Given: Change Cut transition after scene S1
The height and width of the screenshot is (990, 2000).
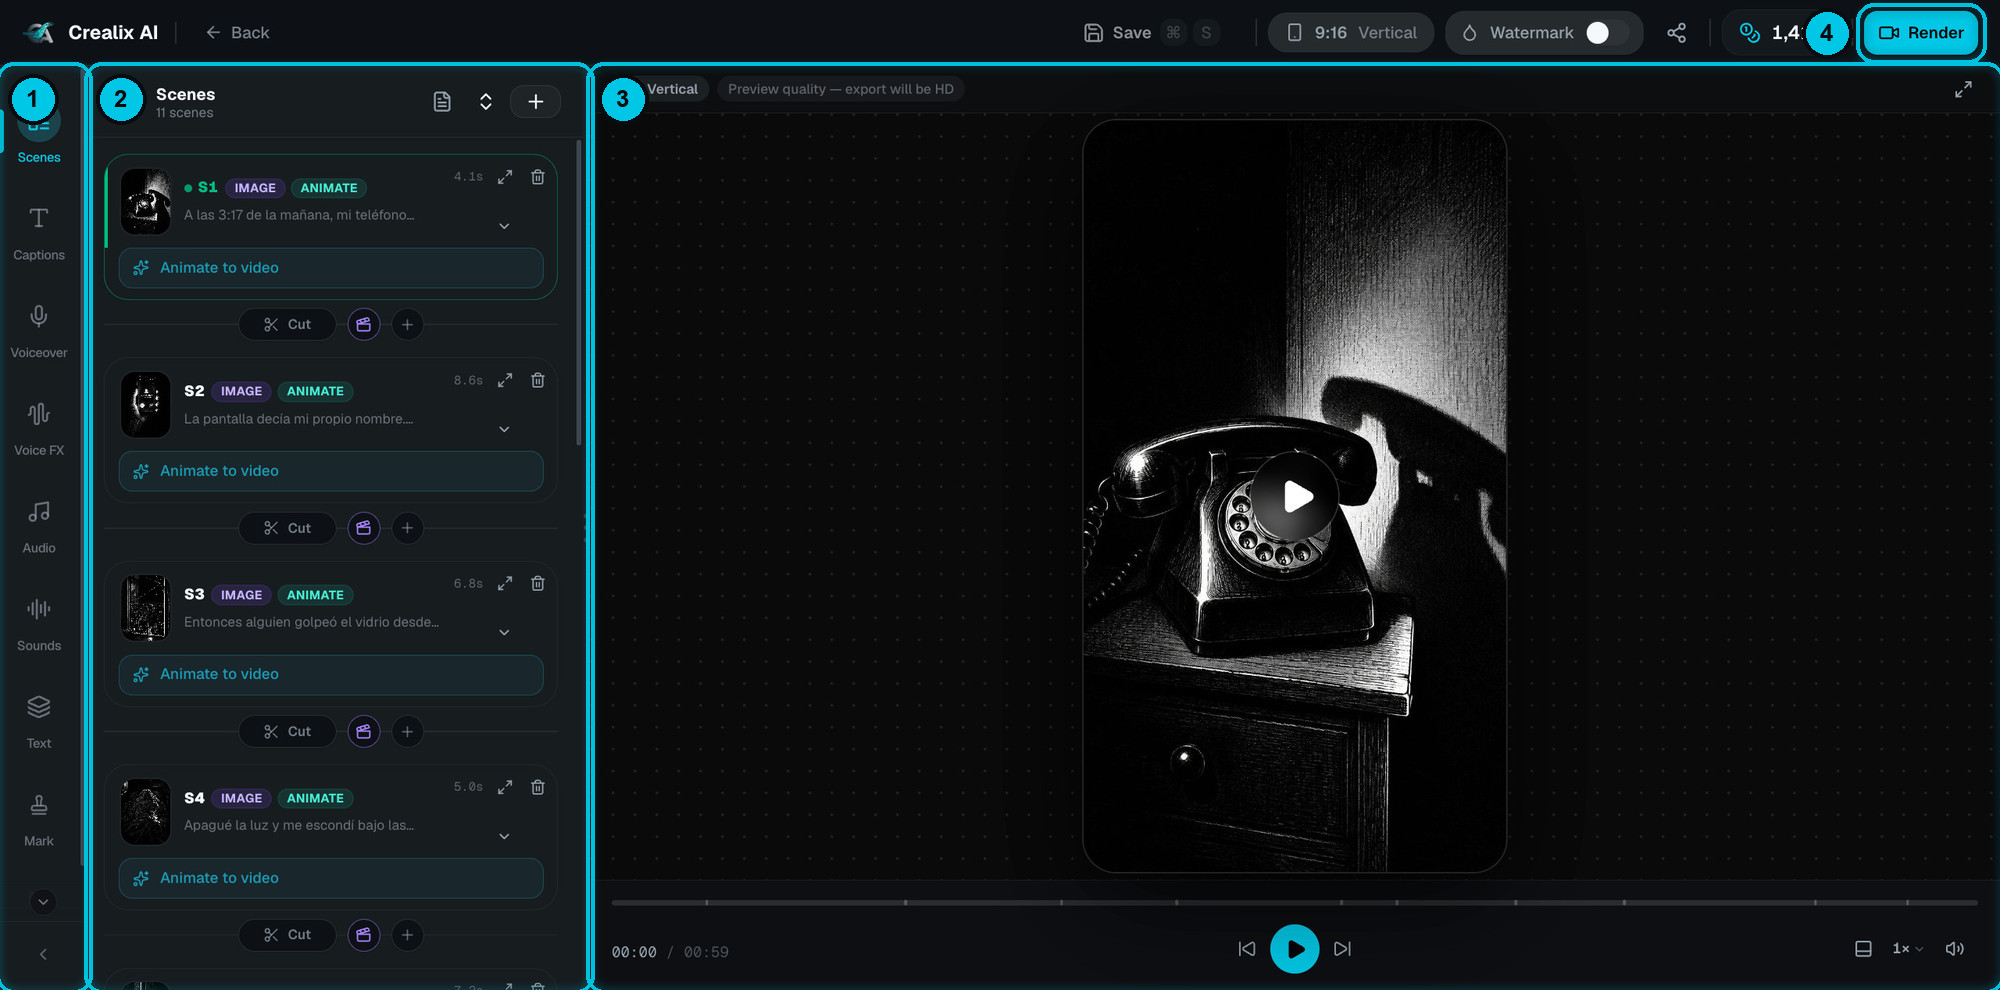Looking at the screenshot, I should tap(287, 324).
